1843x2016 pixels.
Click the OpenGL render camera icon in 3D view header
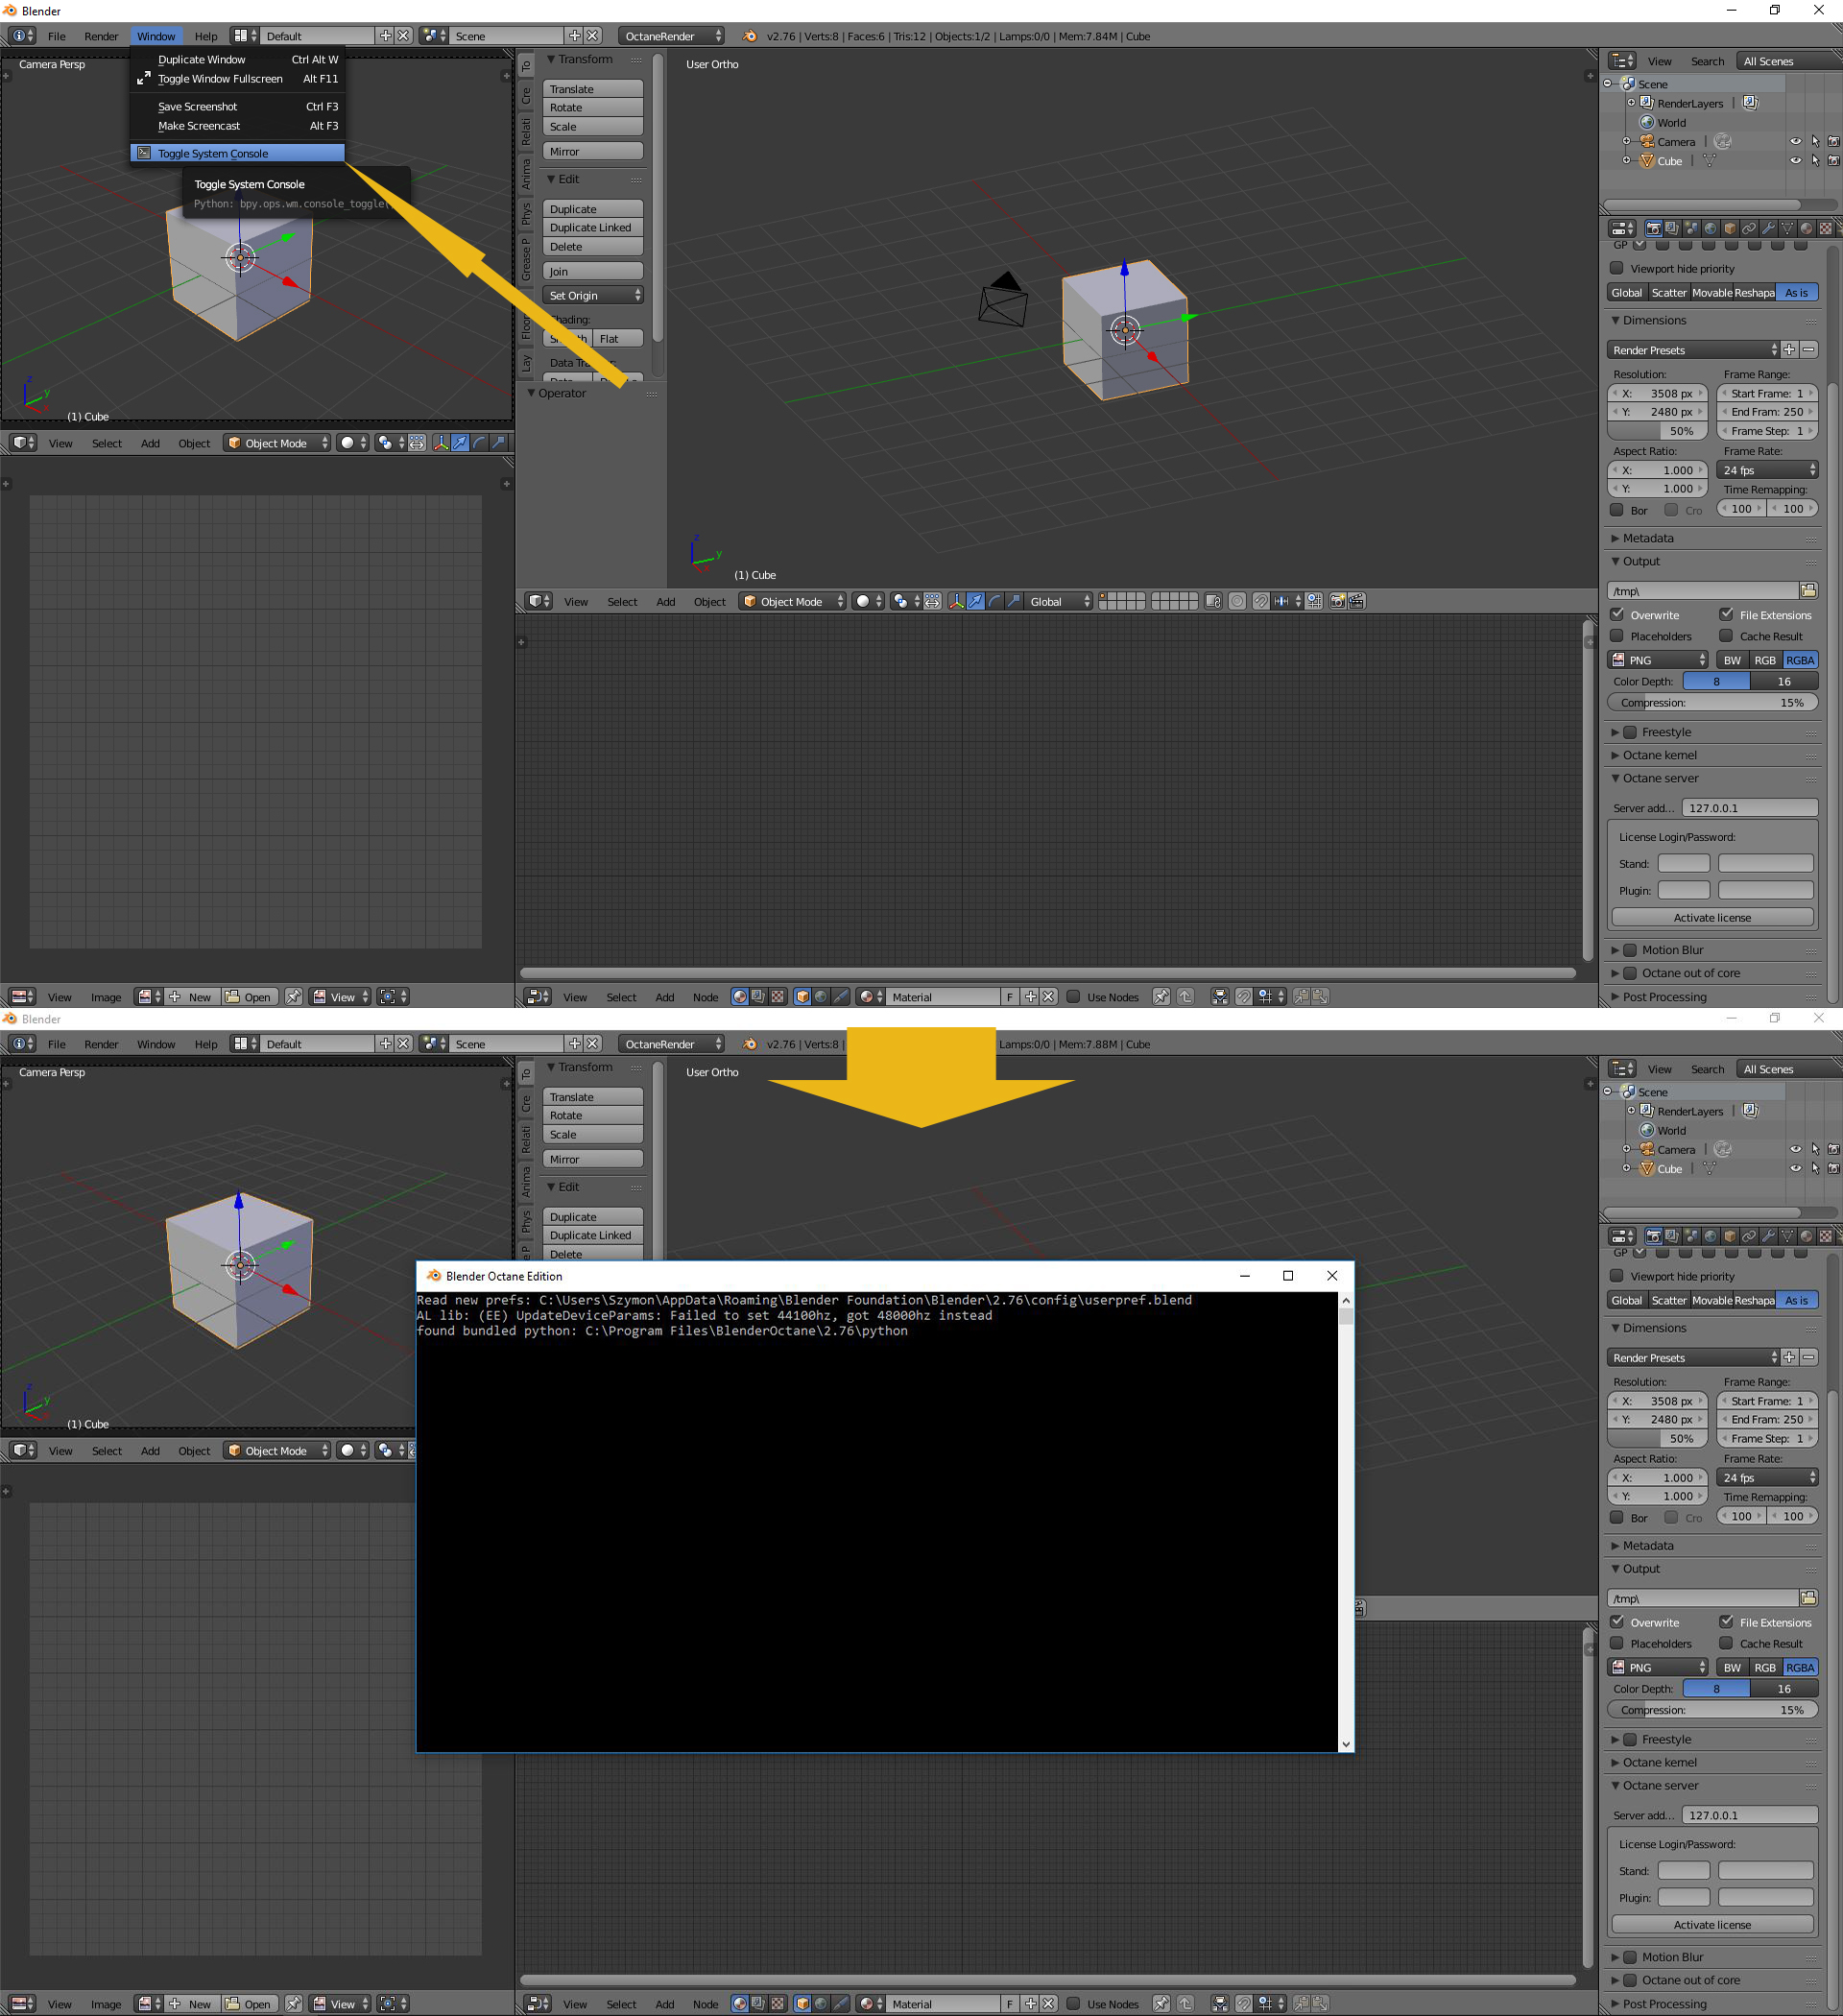click(x=1337, y=601)
